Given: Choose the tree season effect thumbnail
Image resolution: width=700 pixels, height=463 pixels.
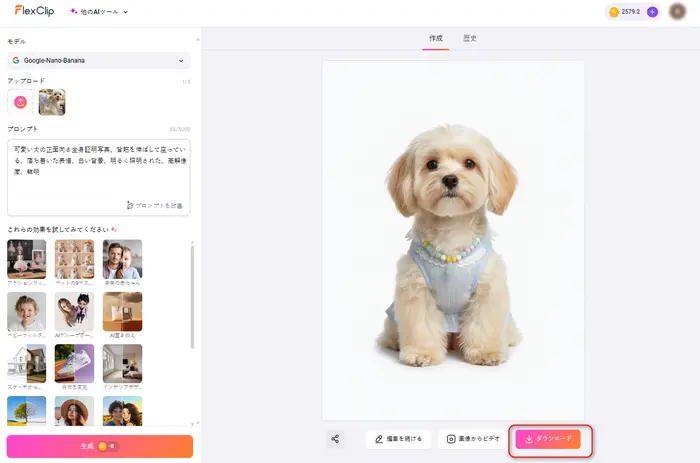Looking at the screenshot, I should [x=27, y=411].
